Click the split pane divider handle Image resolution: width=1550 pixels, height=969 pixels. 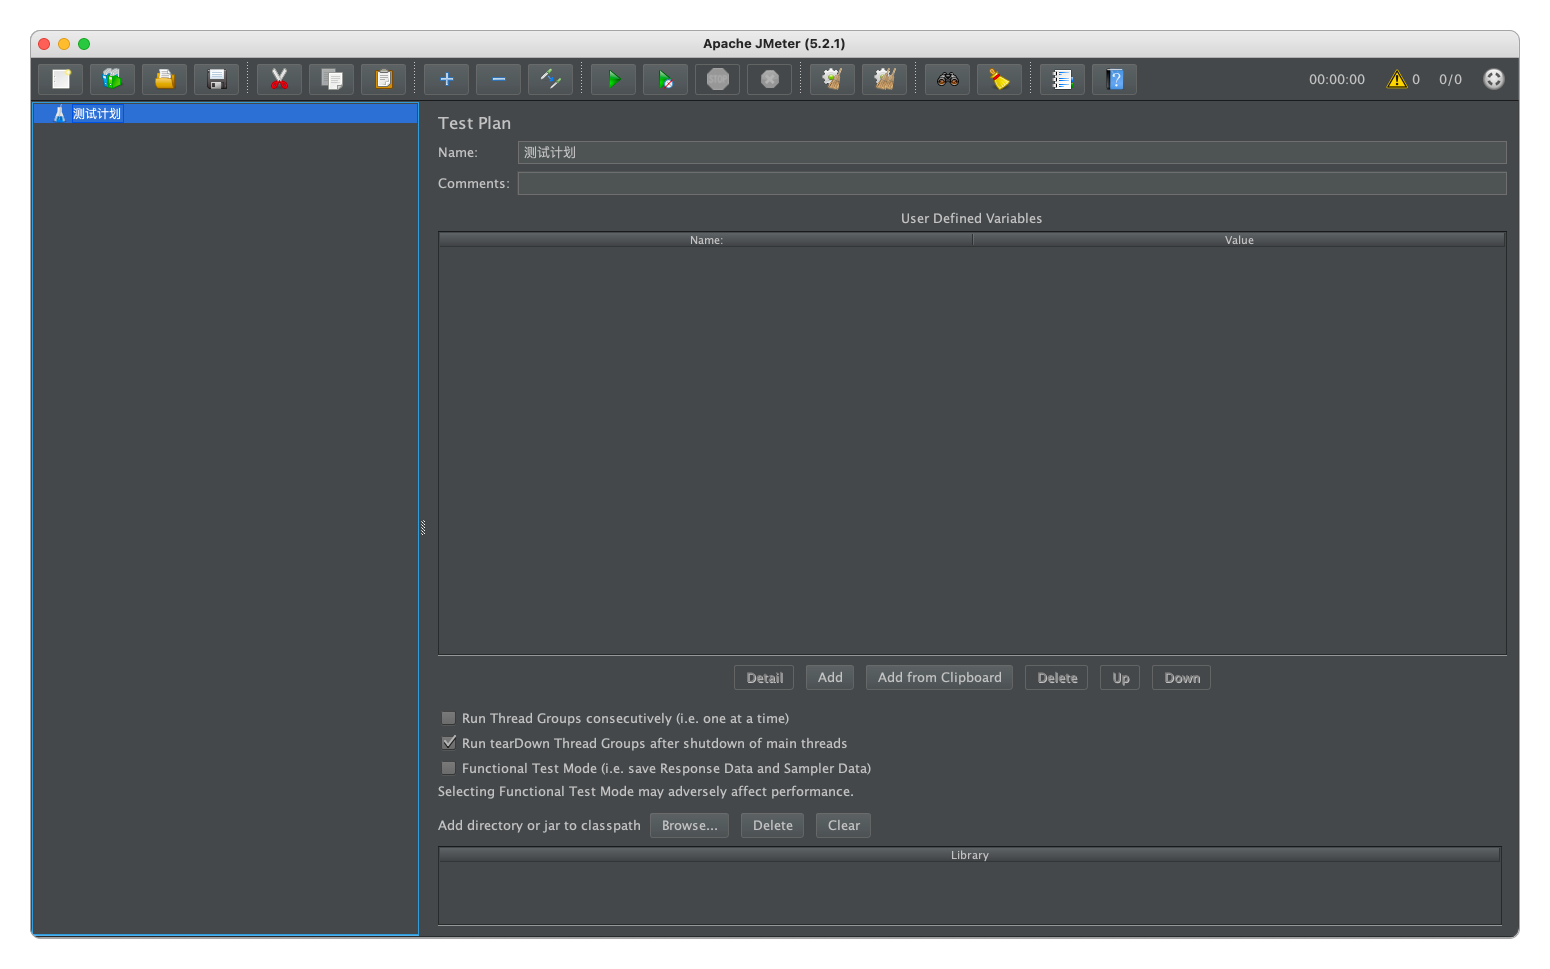[x=423, y=527]
